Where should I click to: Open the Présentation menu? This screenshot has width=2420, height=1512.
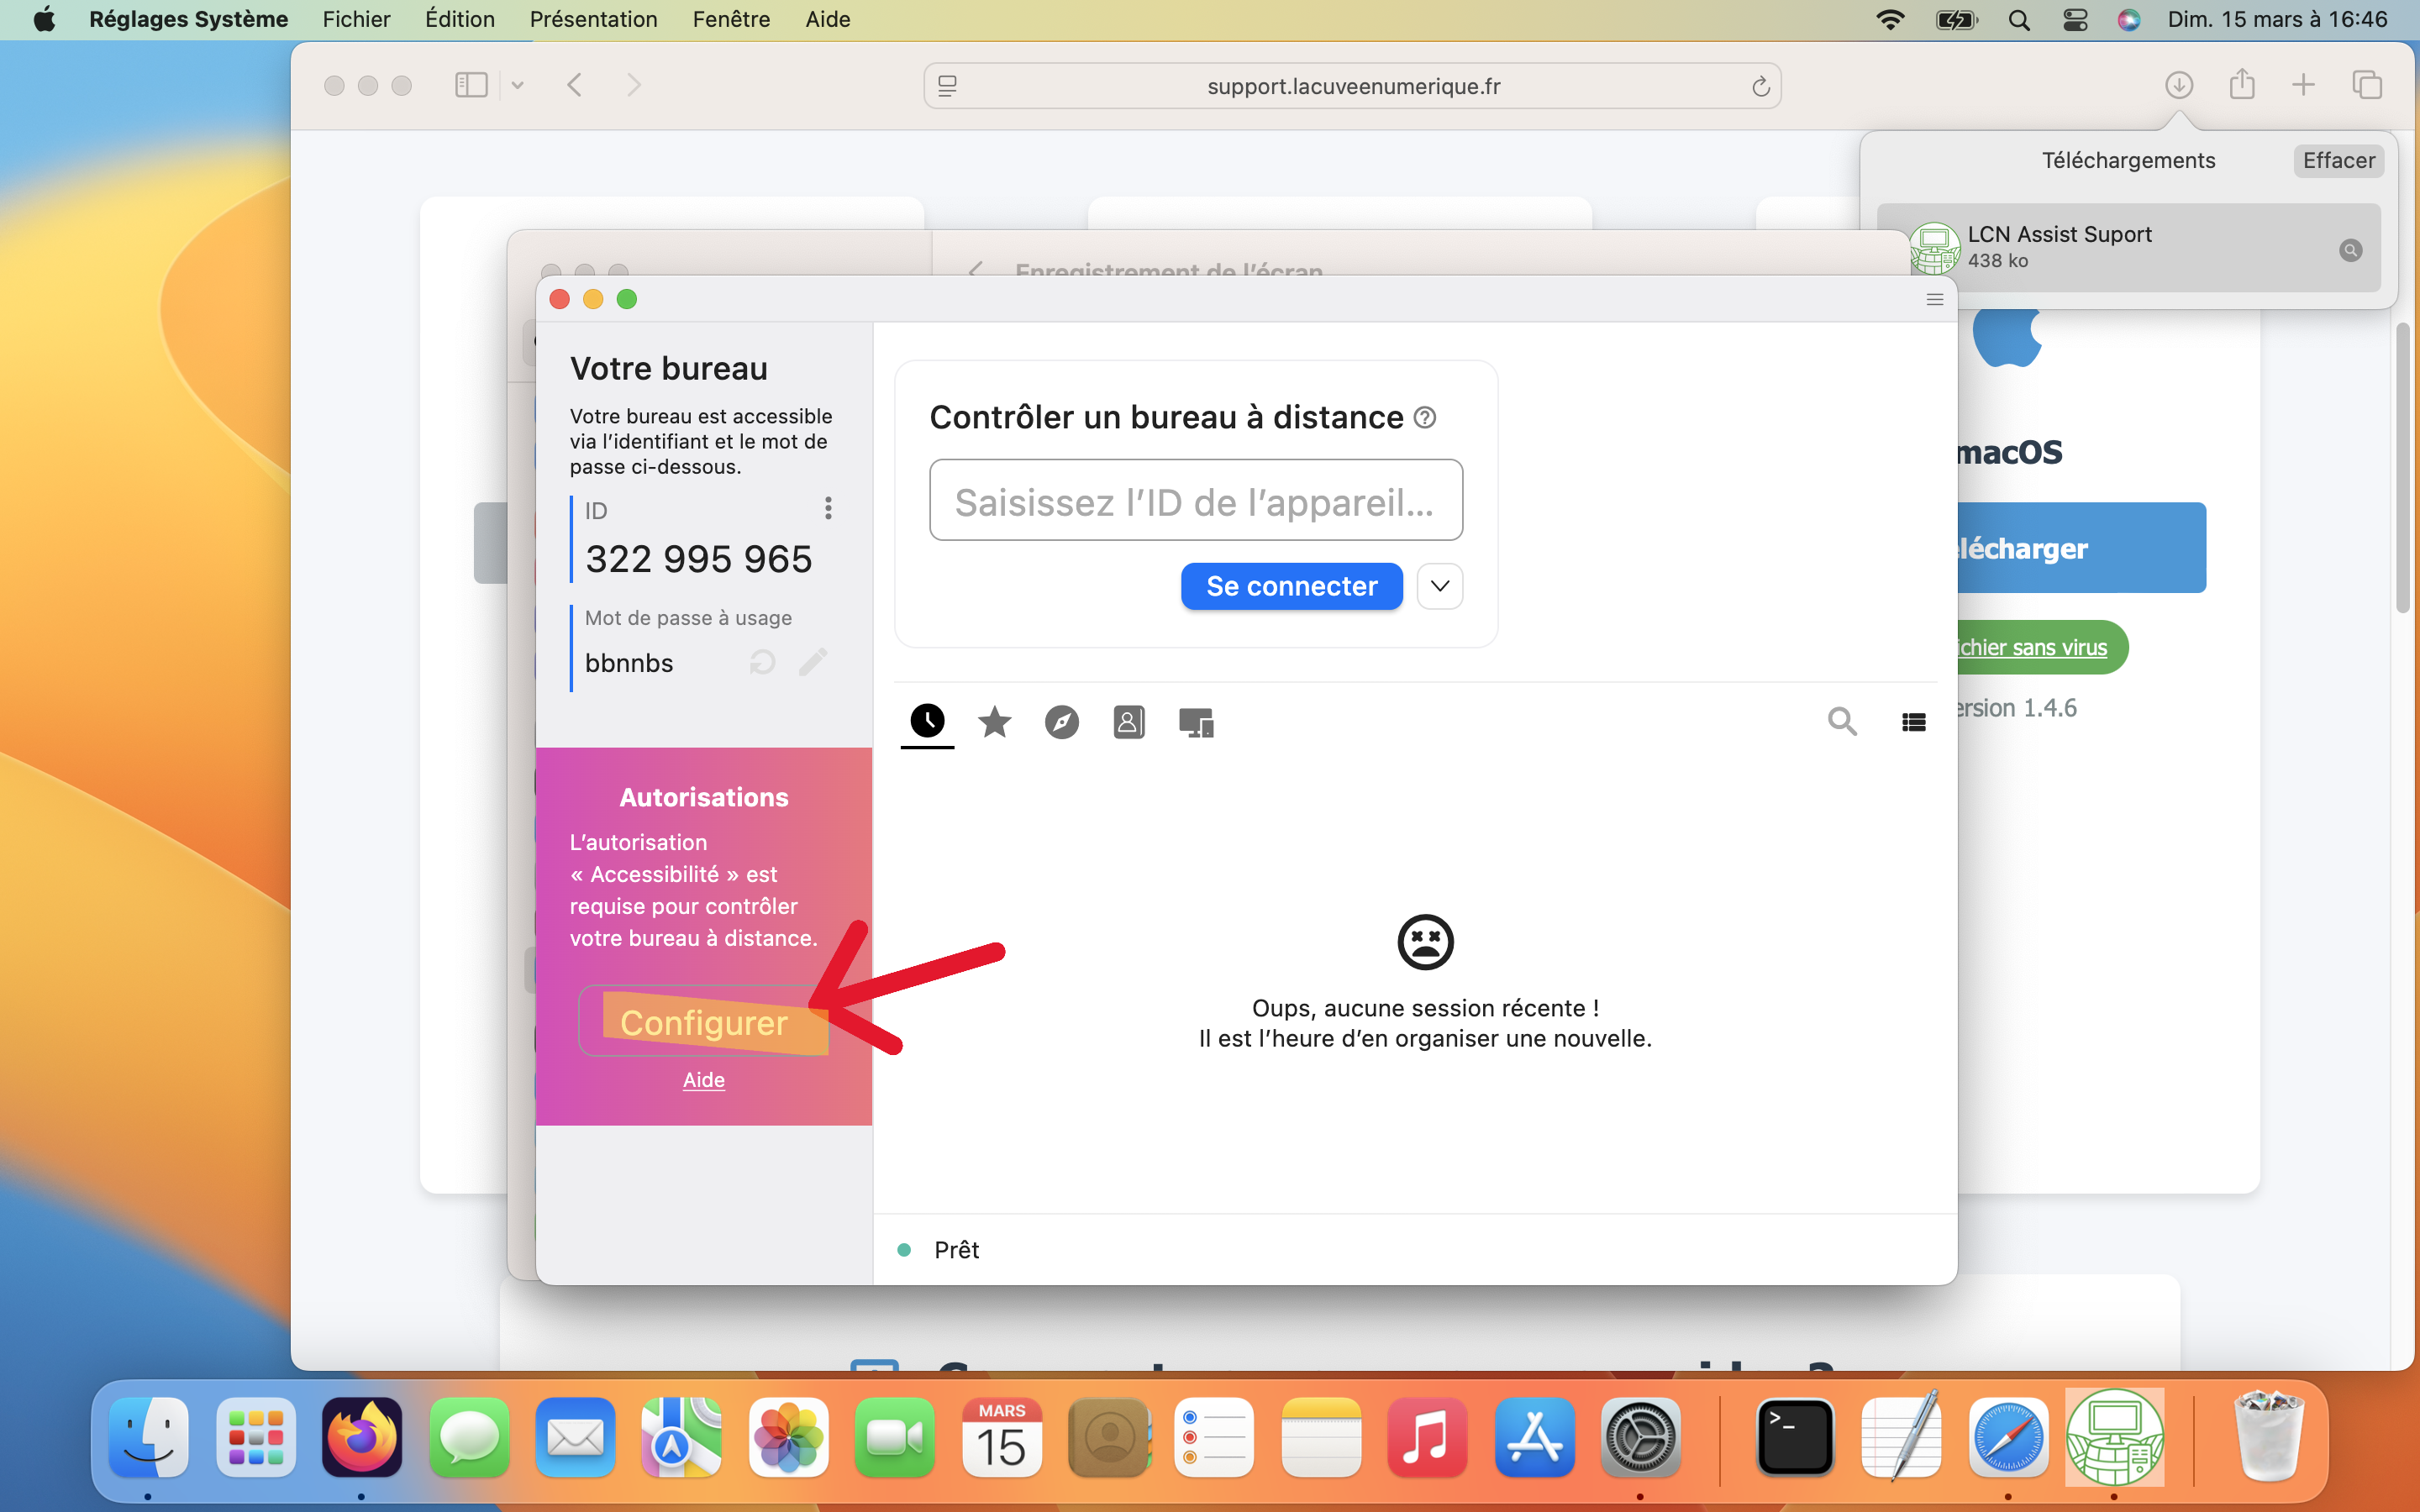[x=593, y=19]
